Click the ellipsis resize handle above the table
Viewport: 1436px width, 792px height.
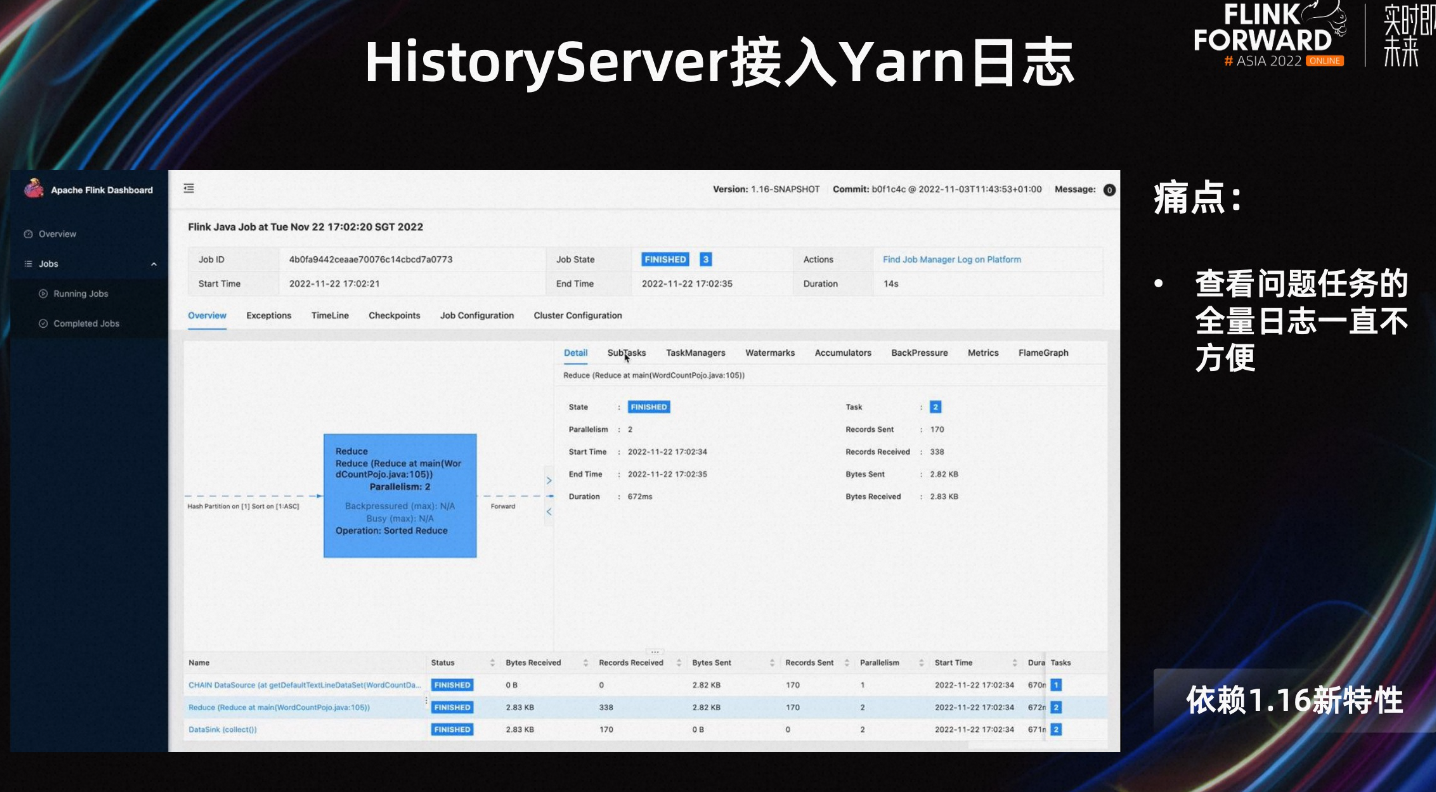coord(656,651)
